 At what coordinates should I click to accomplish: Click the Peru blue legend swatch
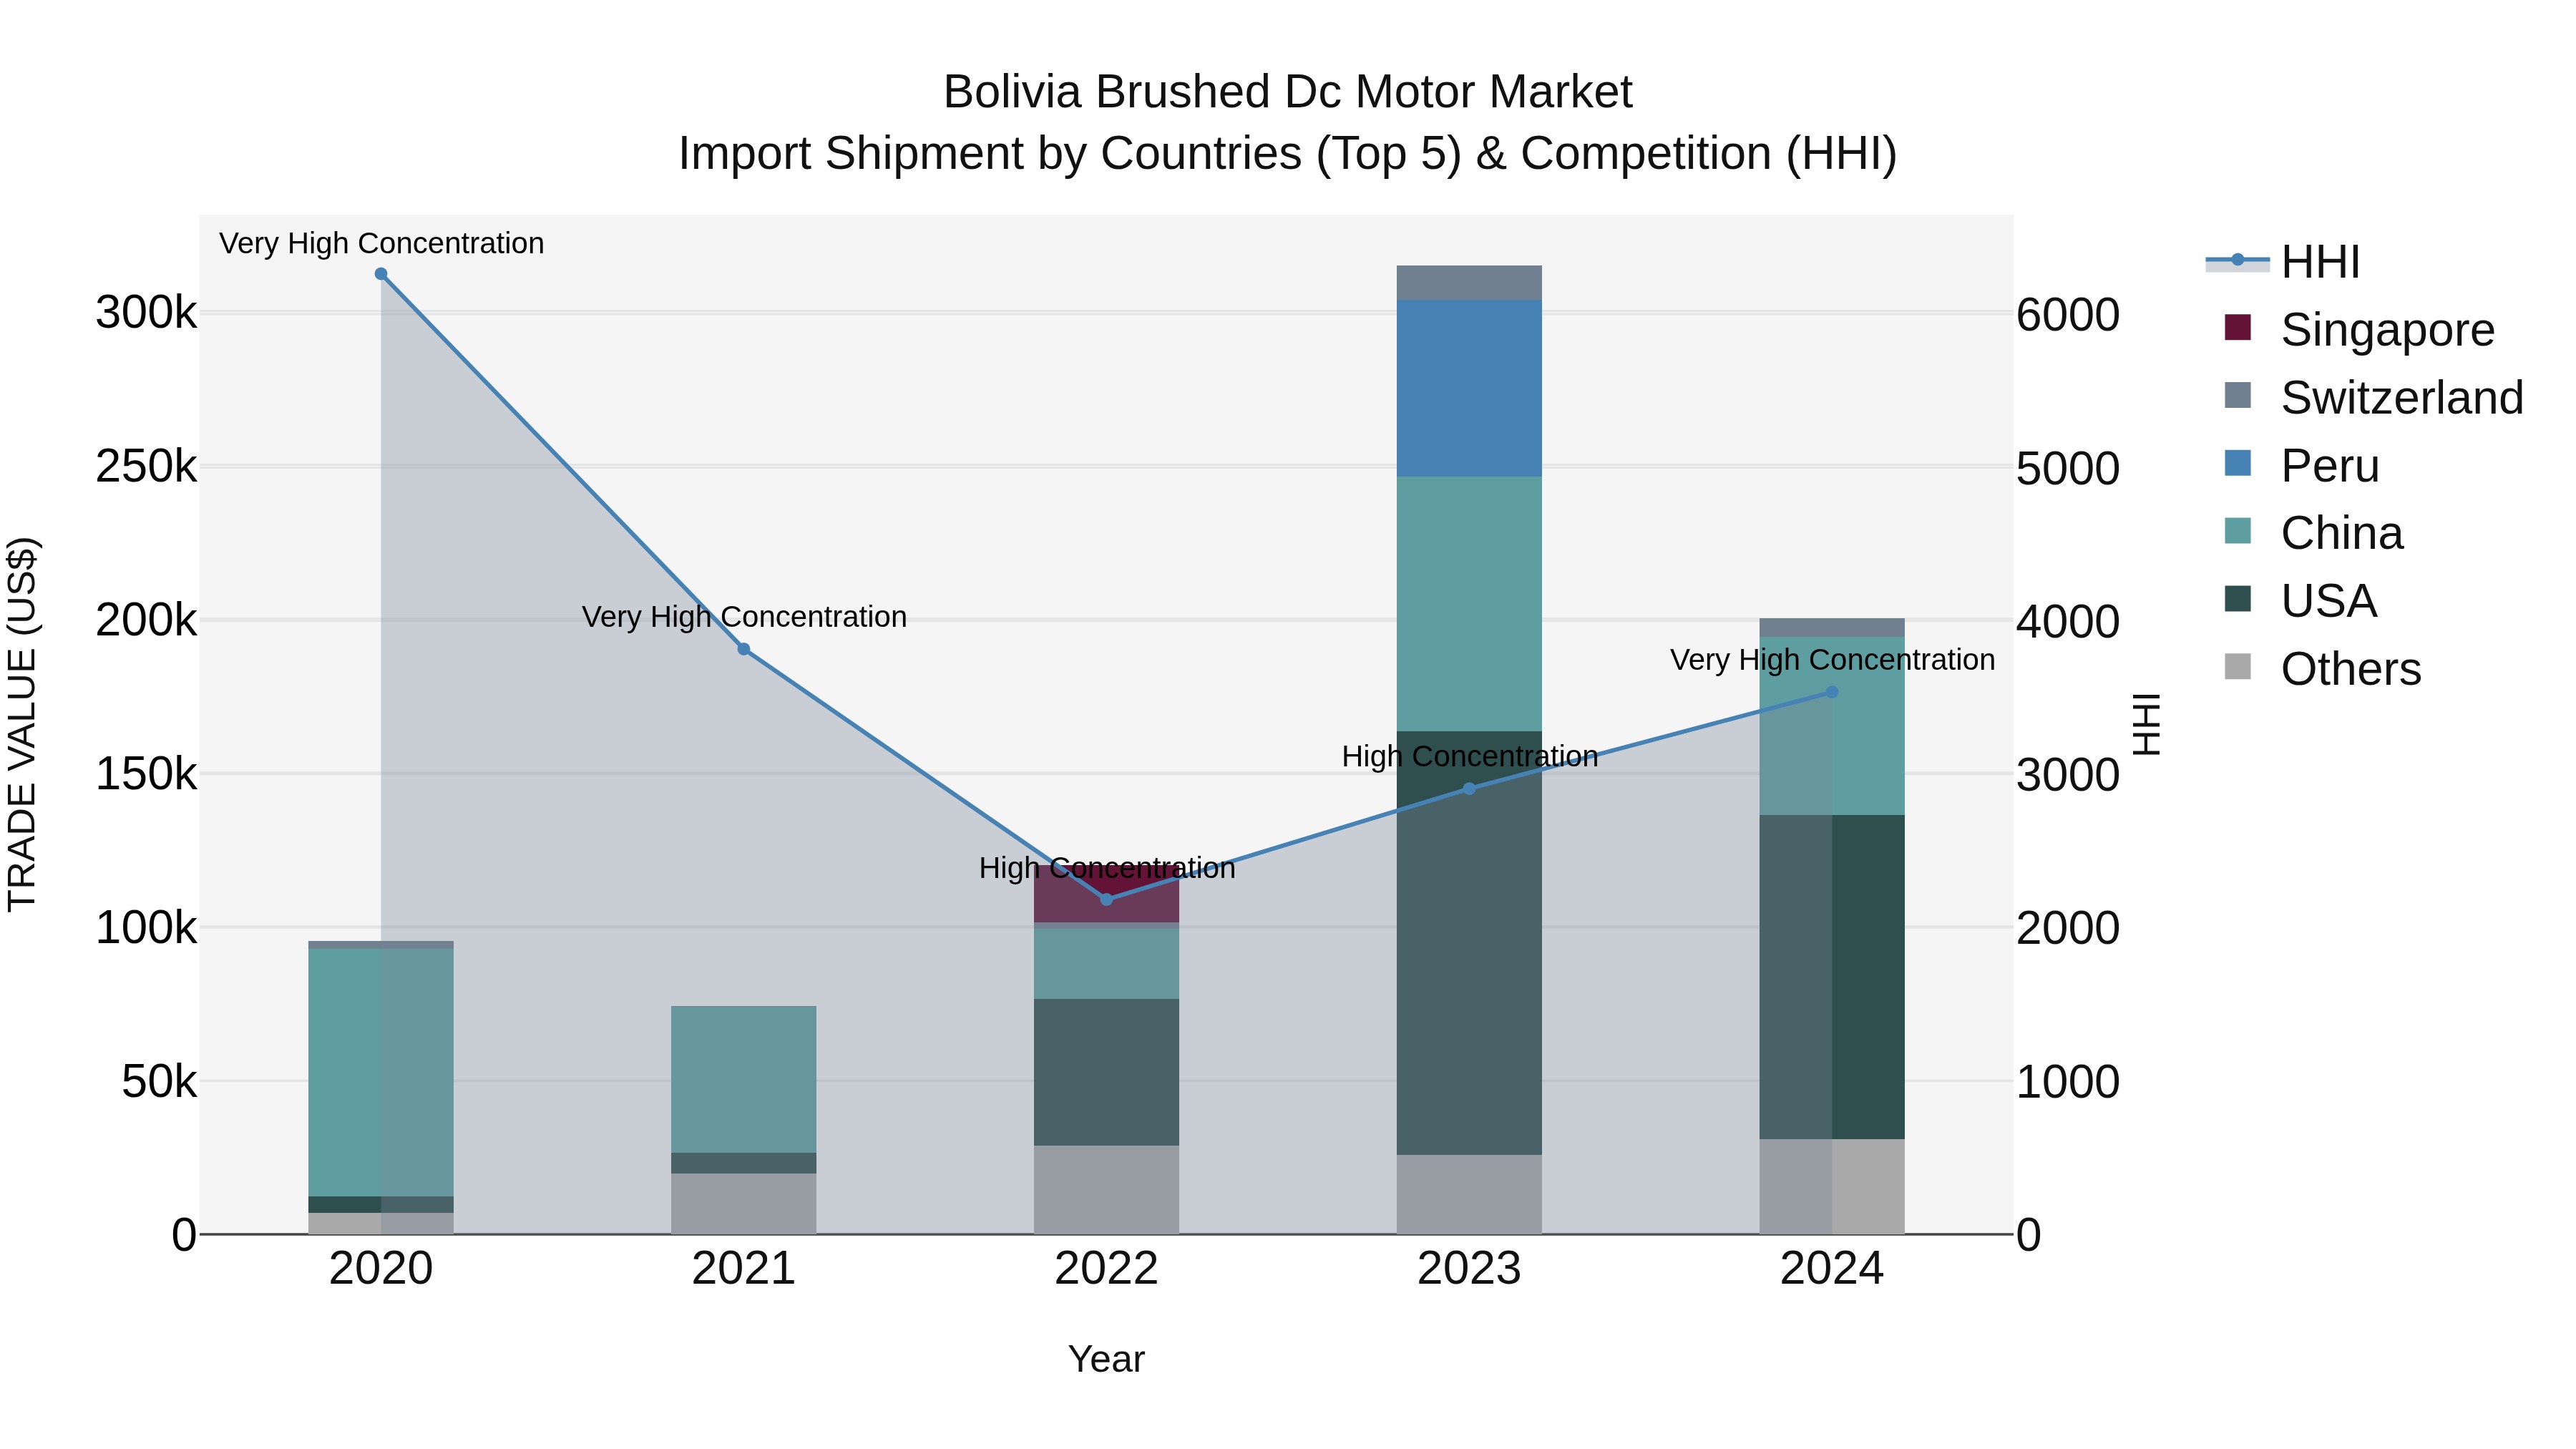pos(2238,463)
